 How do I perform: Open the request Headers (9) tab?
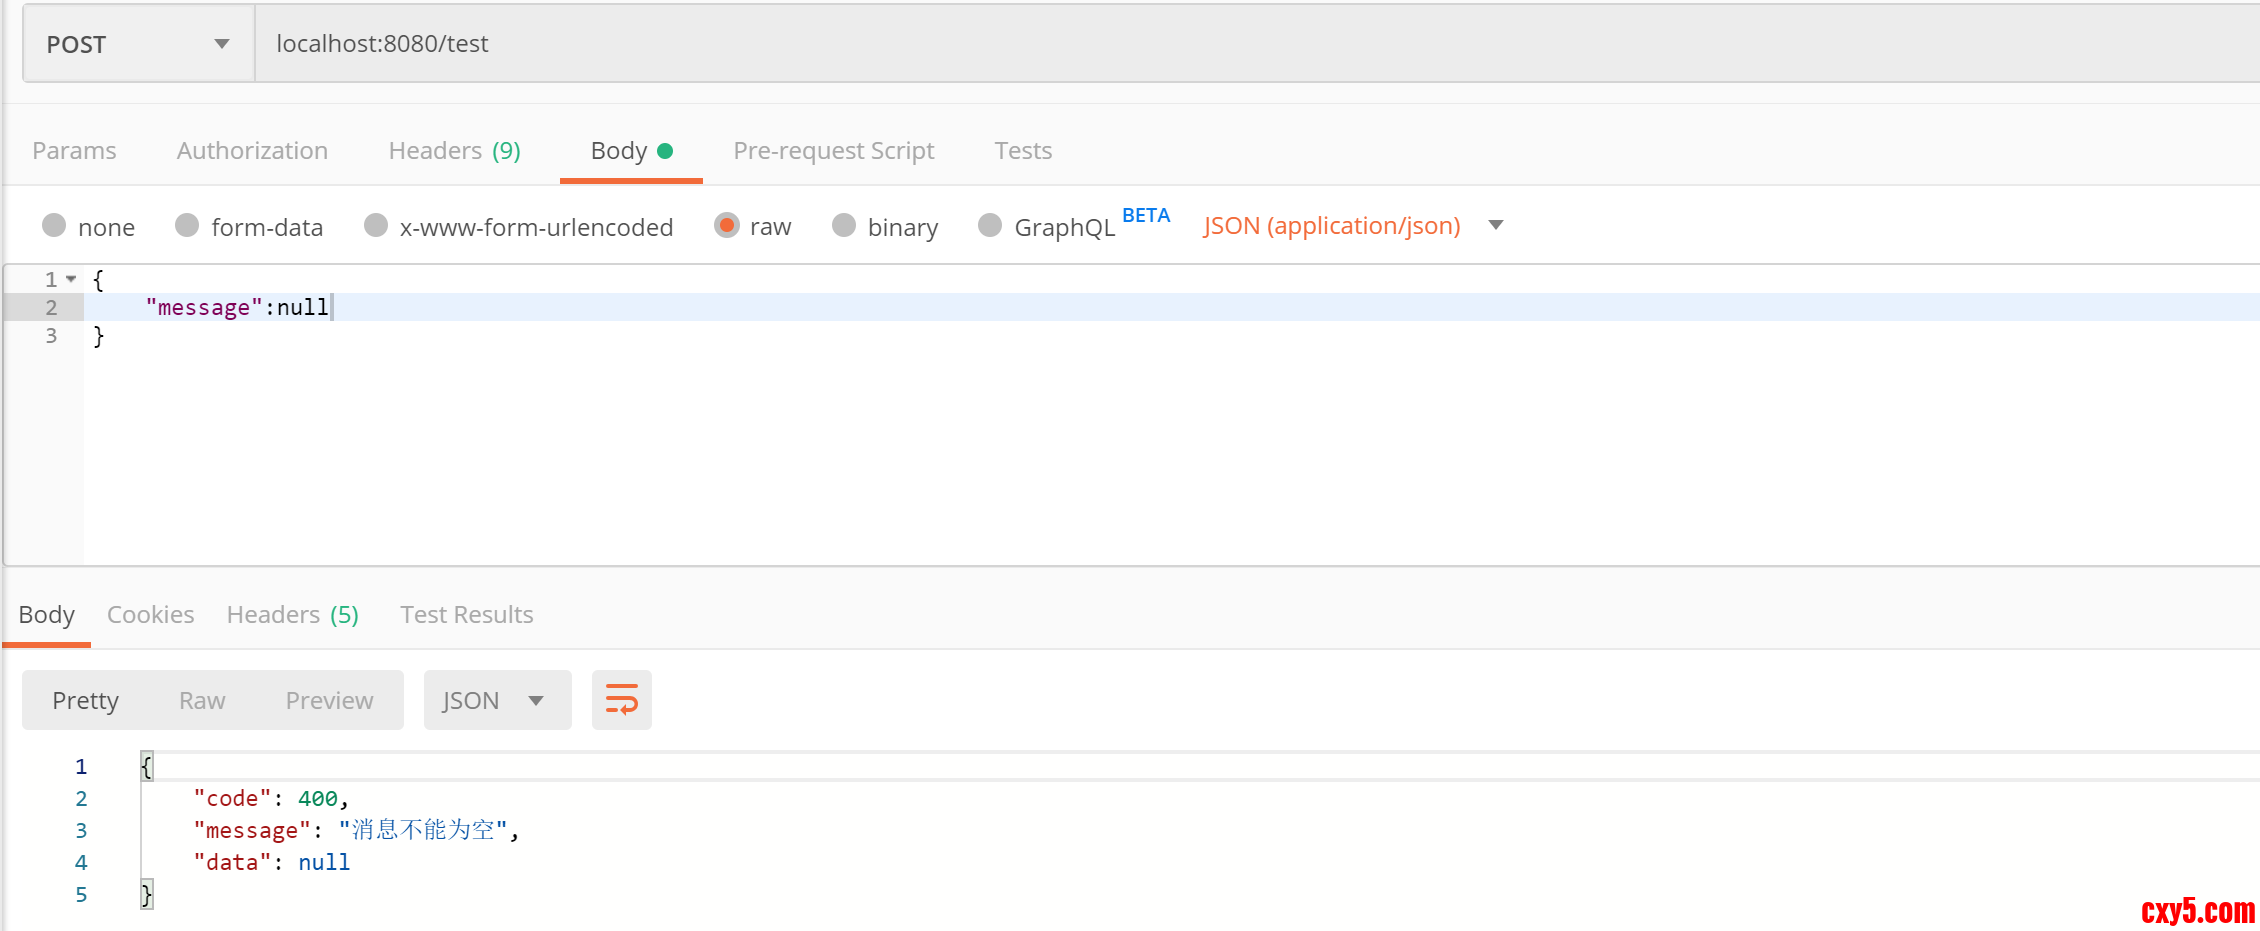pyautogui.click(x=454, y=151)
